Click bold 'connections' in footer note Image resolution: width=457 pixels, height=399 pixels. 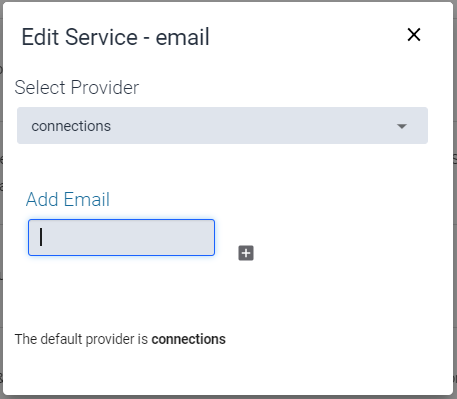[188, 339]
